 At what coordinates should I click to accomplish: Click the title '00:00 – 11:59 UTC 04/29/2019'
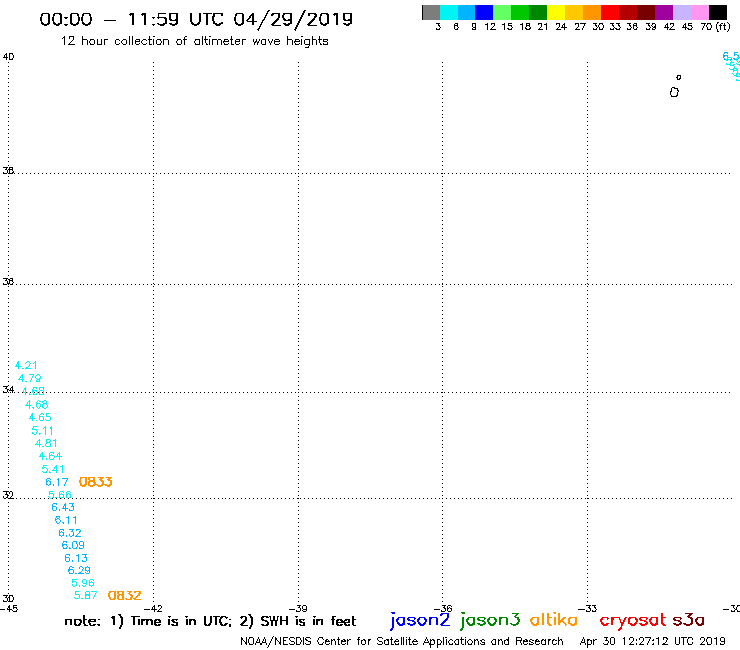click(x=196, y=19)
